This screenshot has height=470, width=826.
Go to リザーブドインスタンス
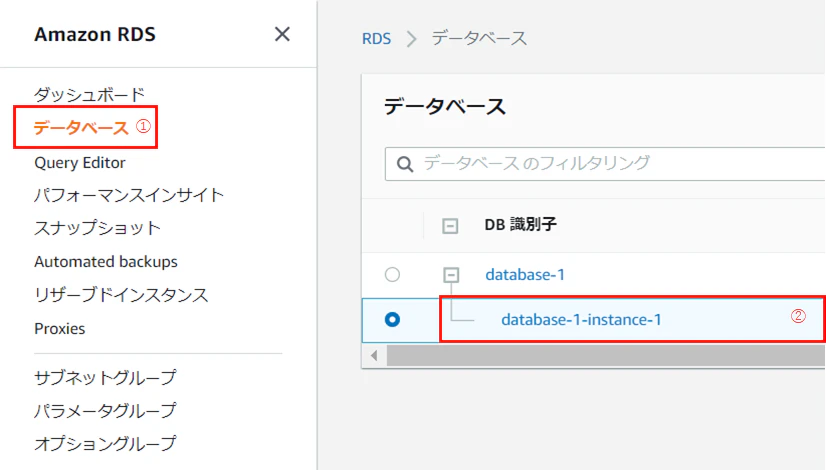(x=121, y=295)
